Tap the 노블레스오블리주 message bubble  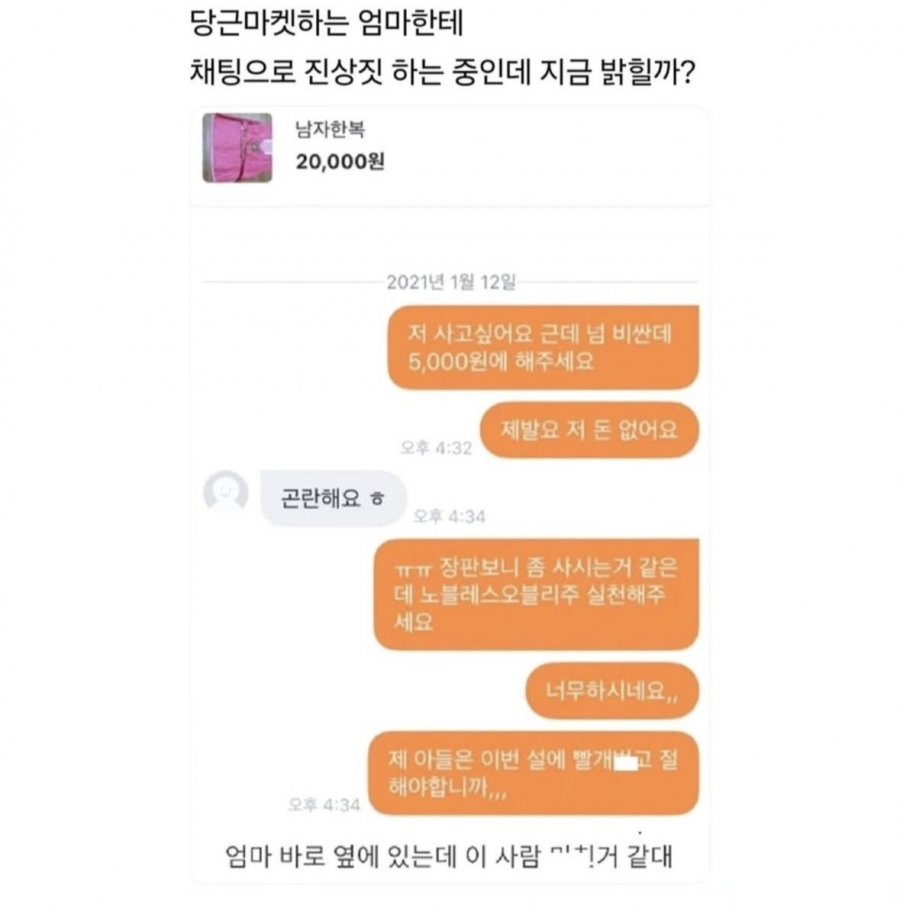pos(536,594)
